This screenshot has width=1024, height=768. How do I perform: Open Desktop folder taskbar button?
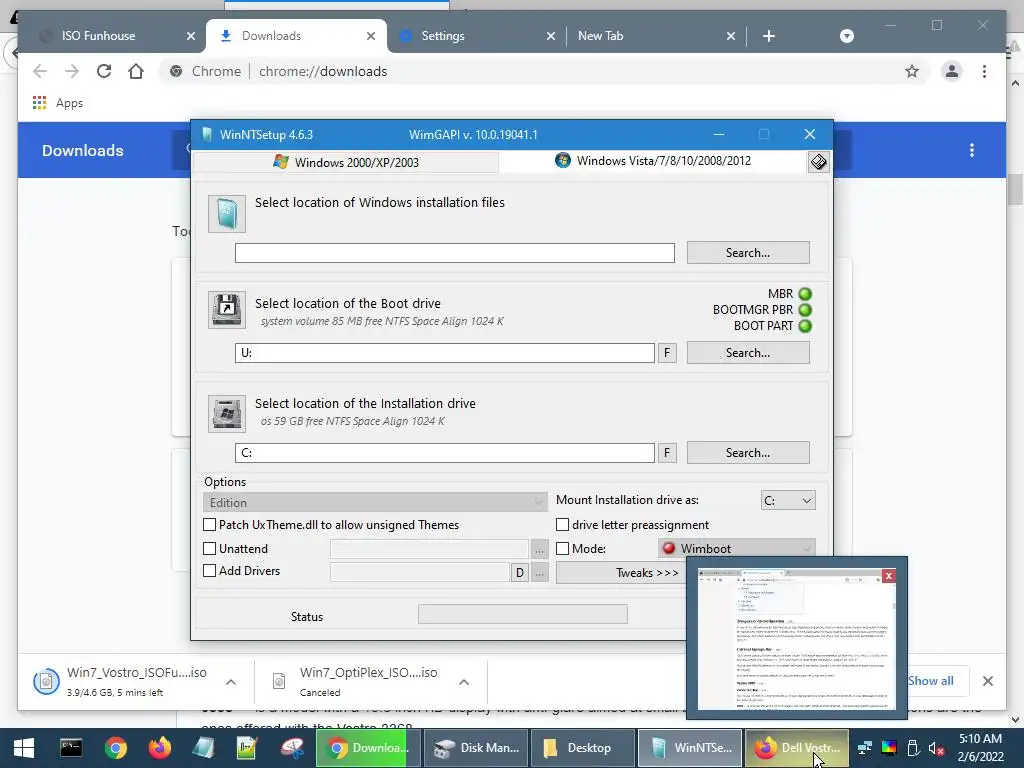[581, 748]
